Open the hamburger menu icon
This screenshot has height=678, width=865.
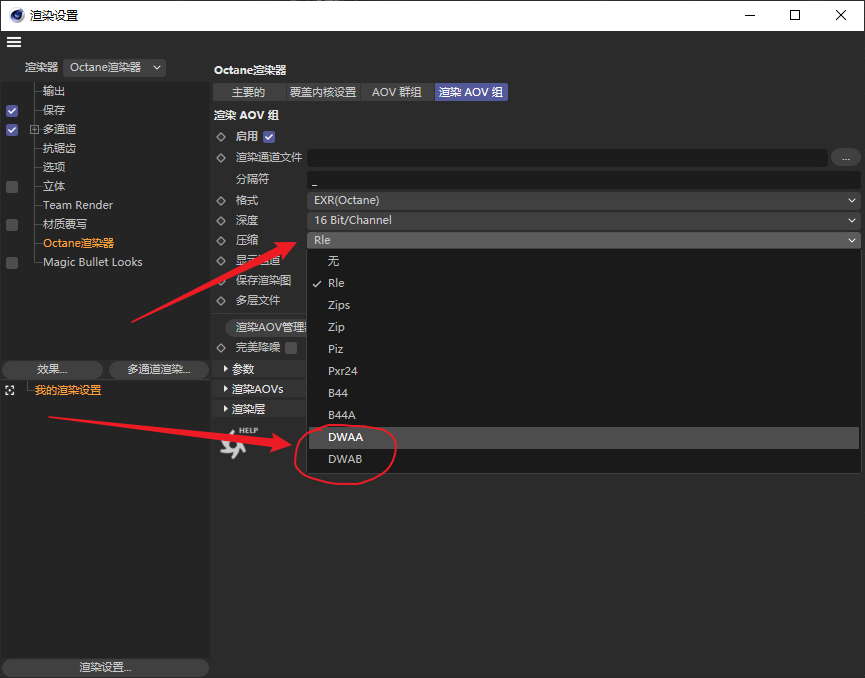14,42
